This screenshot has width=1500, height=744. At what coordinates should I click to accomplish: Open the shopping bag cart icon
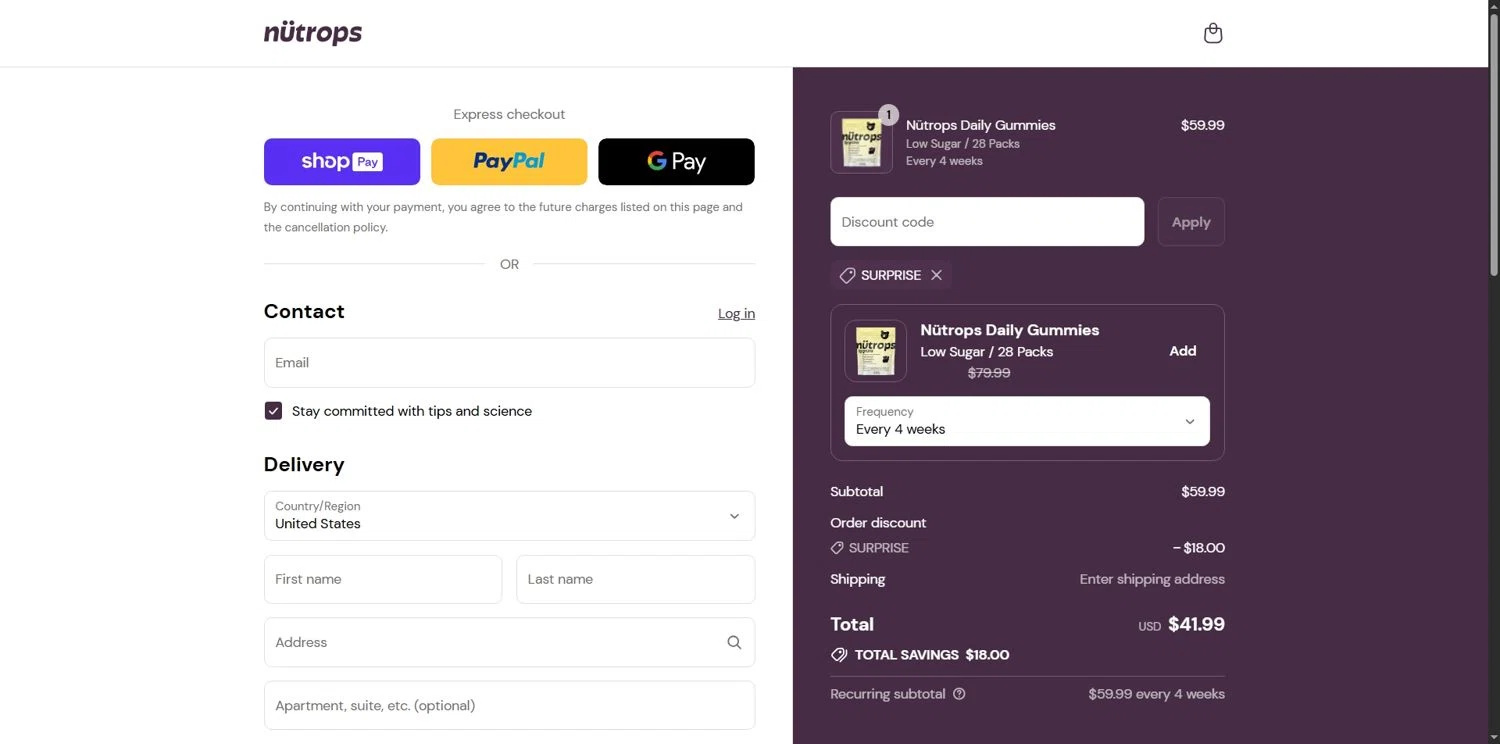point(1213,33)
